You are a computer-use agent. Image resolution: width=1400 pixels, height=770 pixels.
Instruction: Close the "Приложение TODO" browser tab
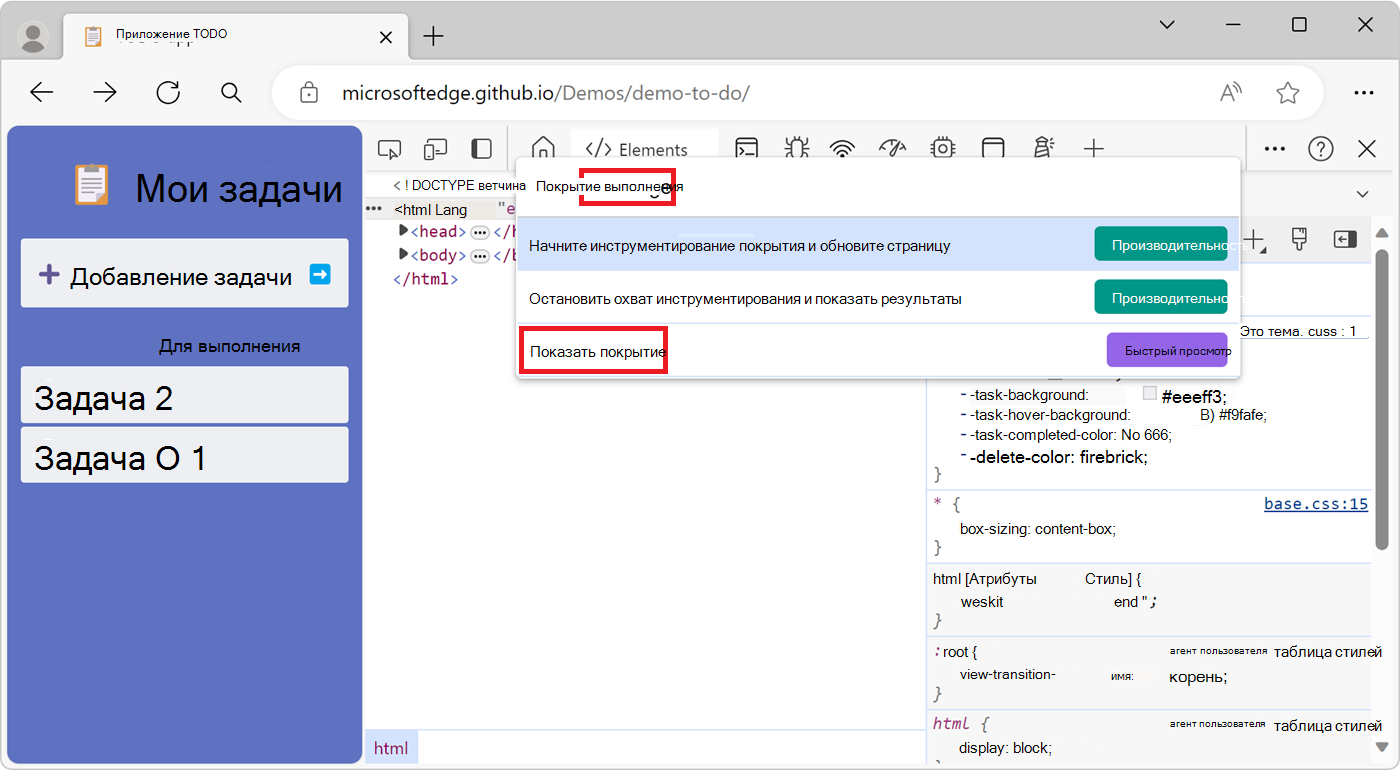pyautogui.click(x=385, y=37)
